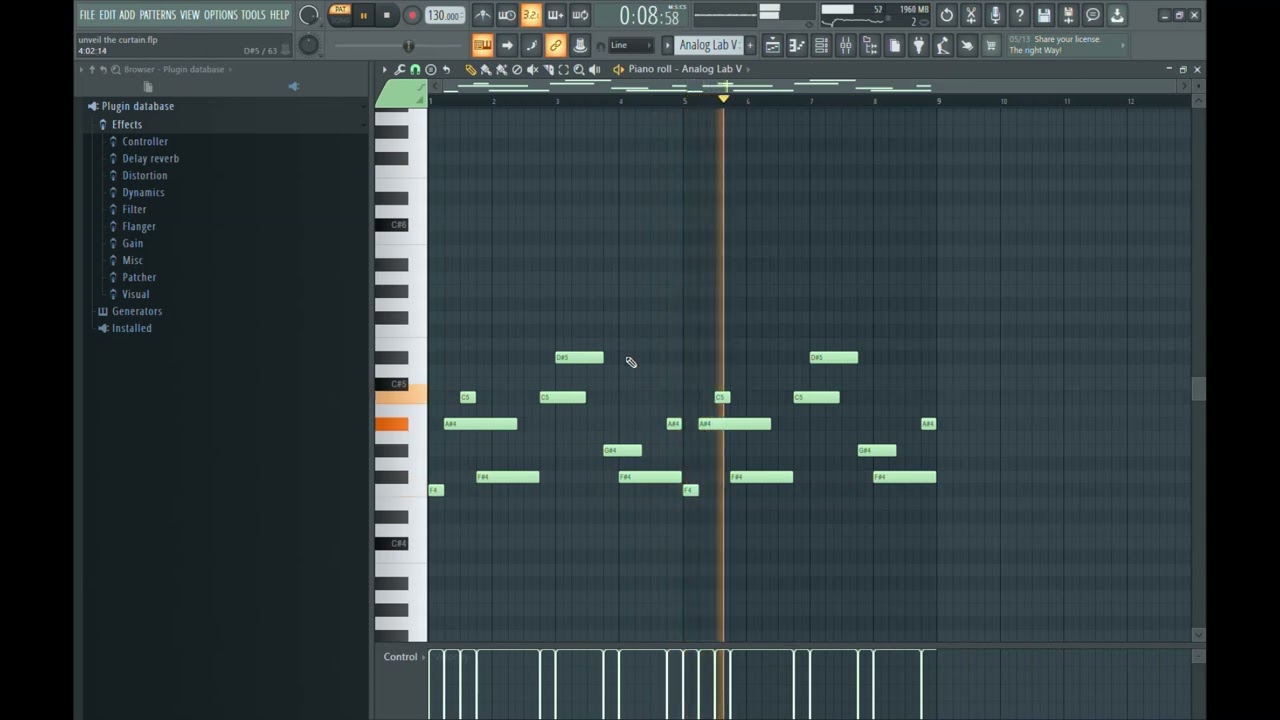Click the arrow left of the pattern name
Viewport: 1280px width, 720px height.
pyautogui.click(x=668, y=45)
